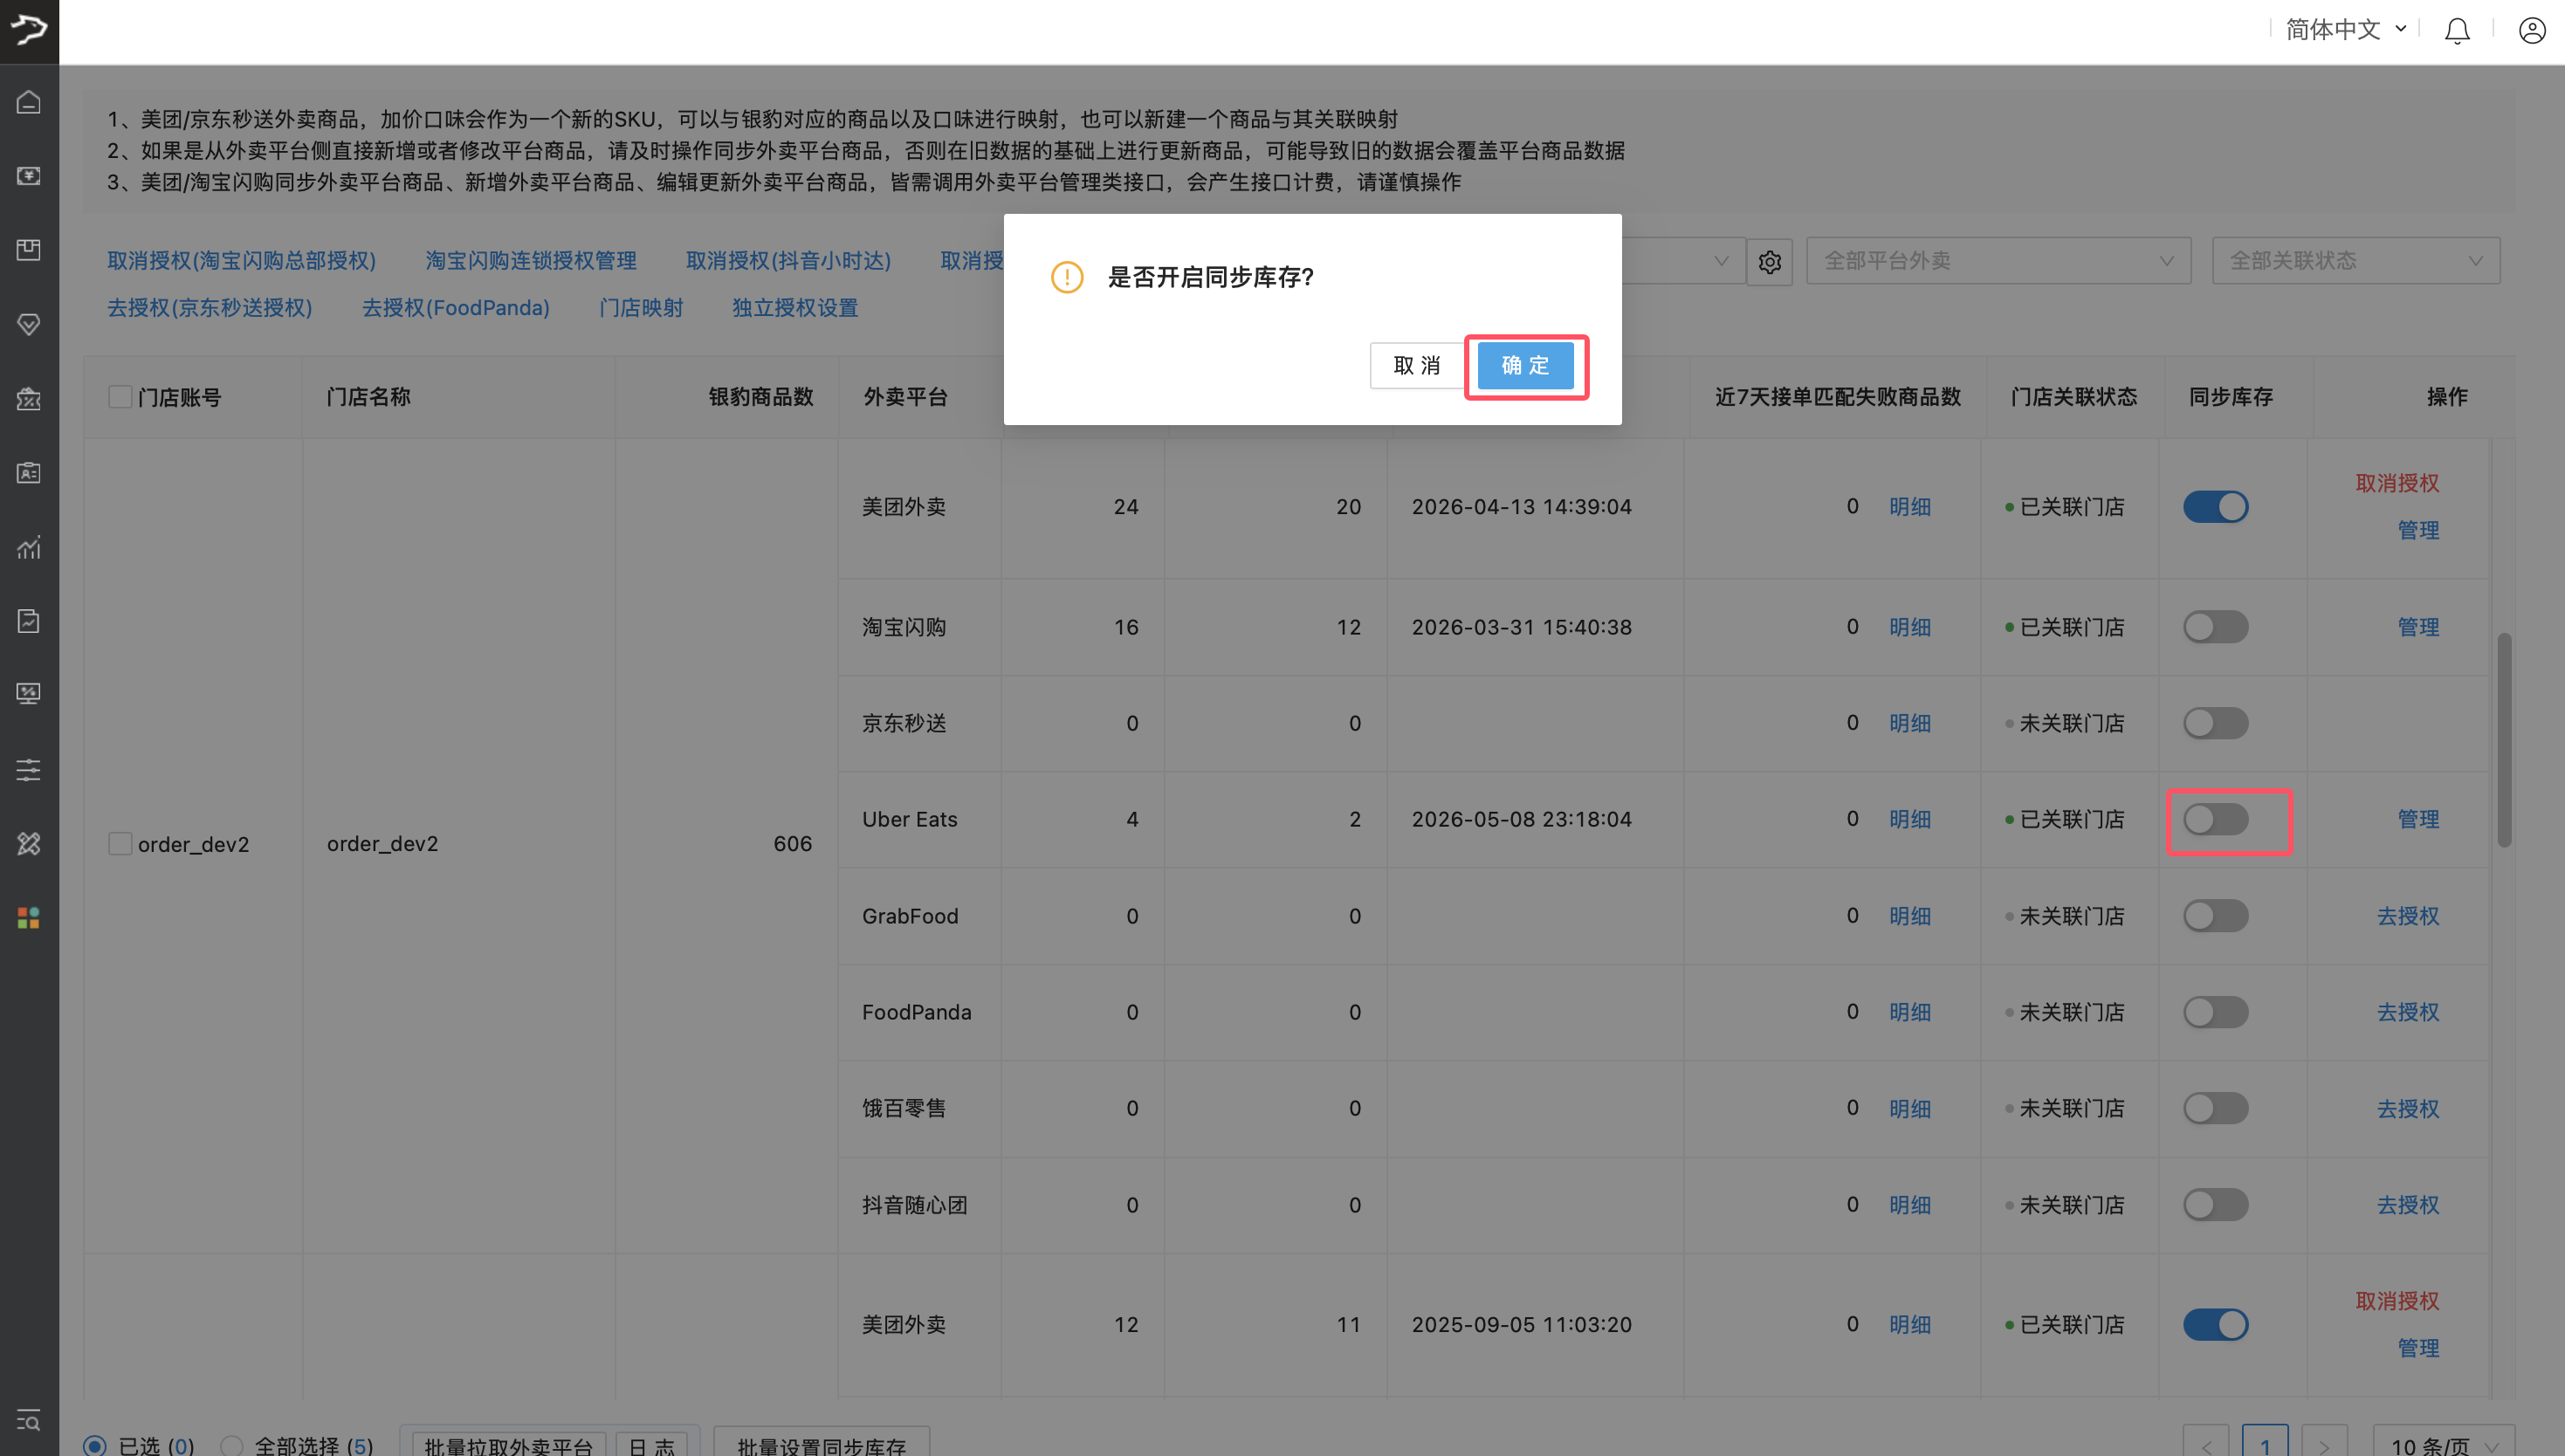Open 明细 for Uber Eats row
2565x1456 pixels.
(x=1909, y=819)
